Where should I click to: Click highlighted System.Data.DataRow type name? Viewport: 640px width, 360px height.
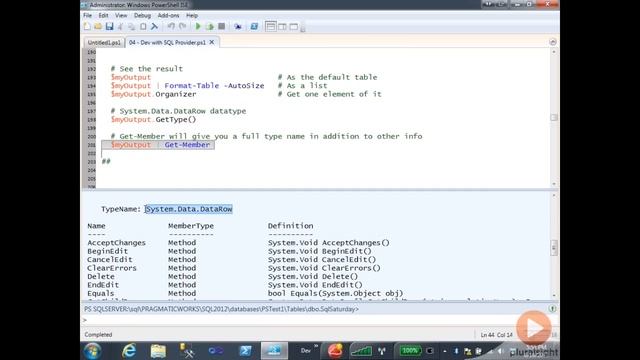point(189,209)
